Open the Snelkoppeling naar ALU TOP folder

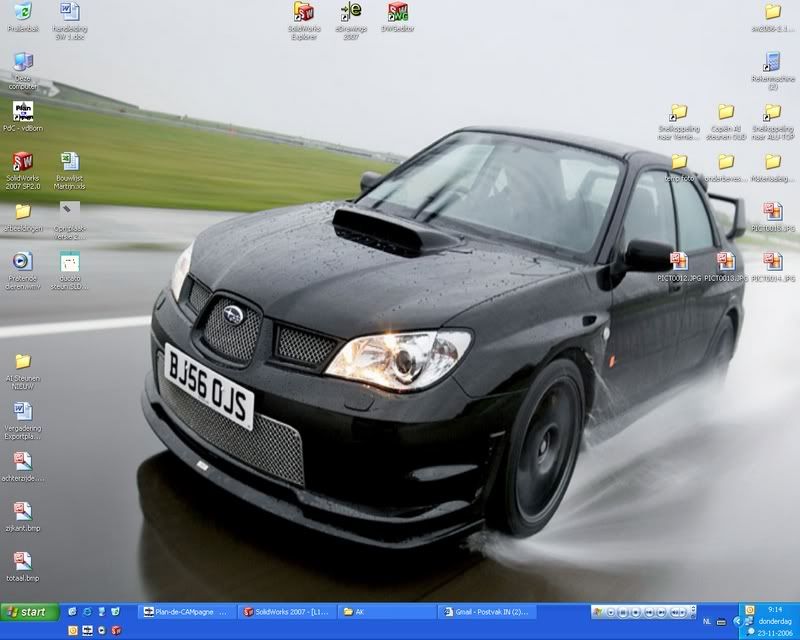[x=773, y=122]
